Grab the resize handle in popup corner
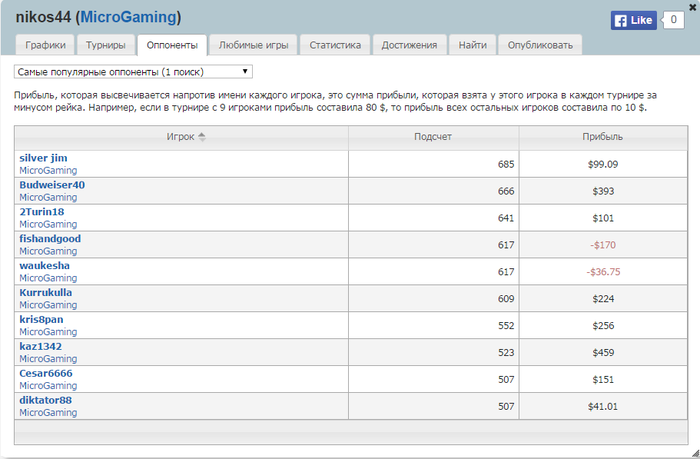 (695, 454)
